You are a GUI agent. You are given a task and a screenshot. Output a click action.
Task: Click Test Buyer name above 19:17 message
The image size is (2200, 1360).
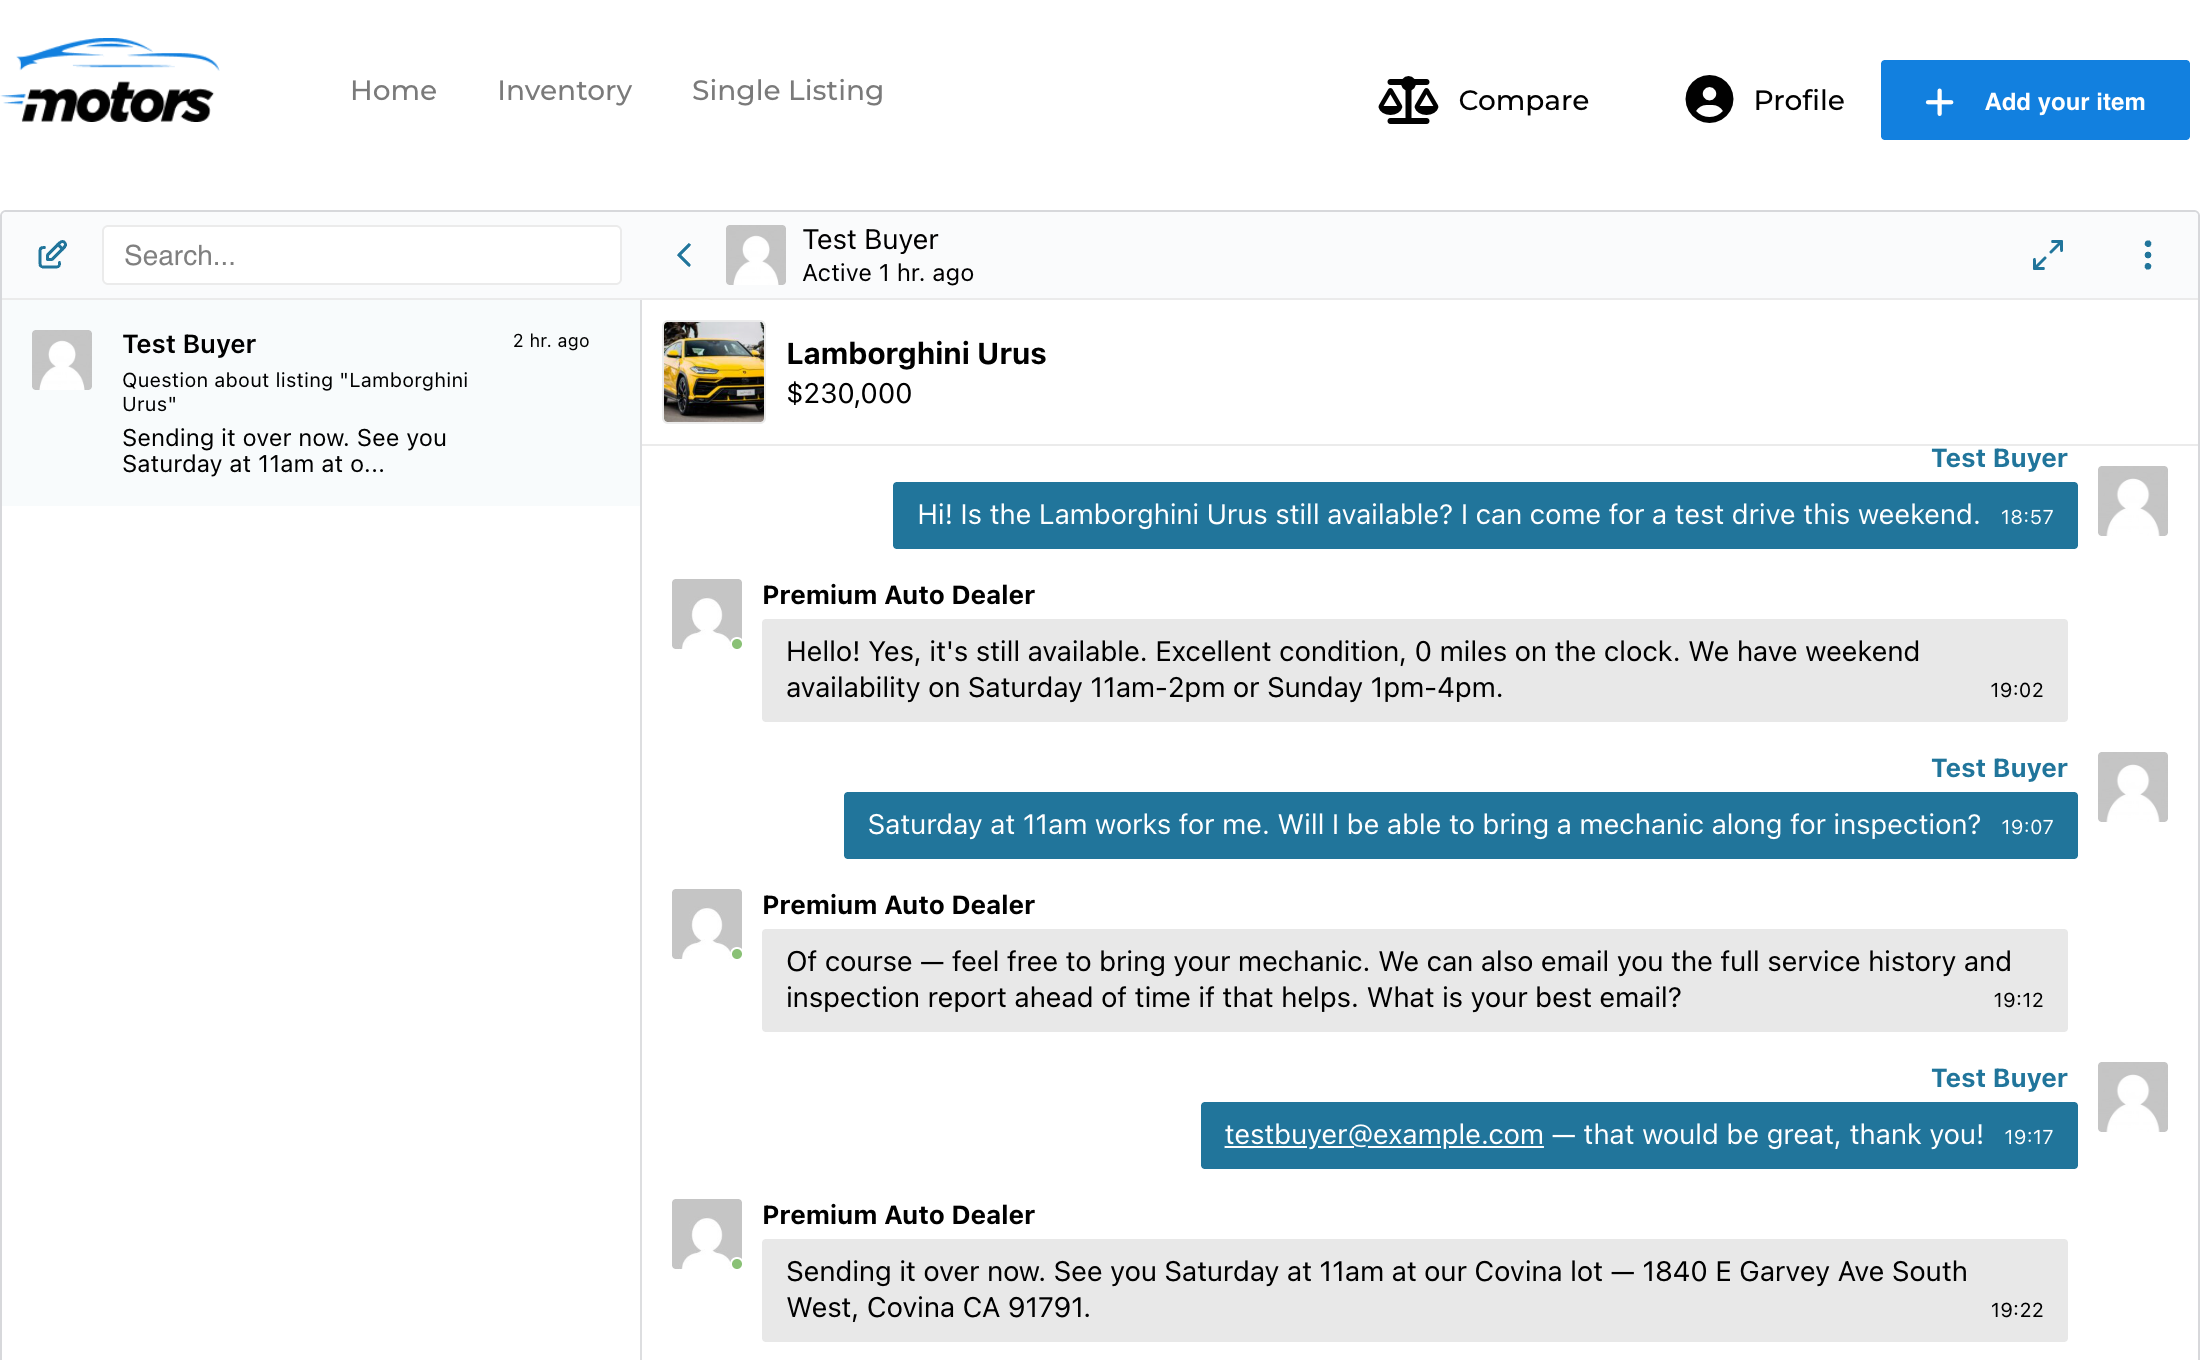click(1999, 1078)
